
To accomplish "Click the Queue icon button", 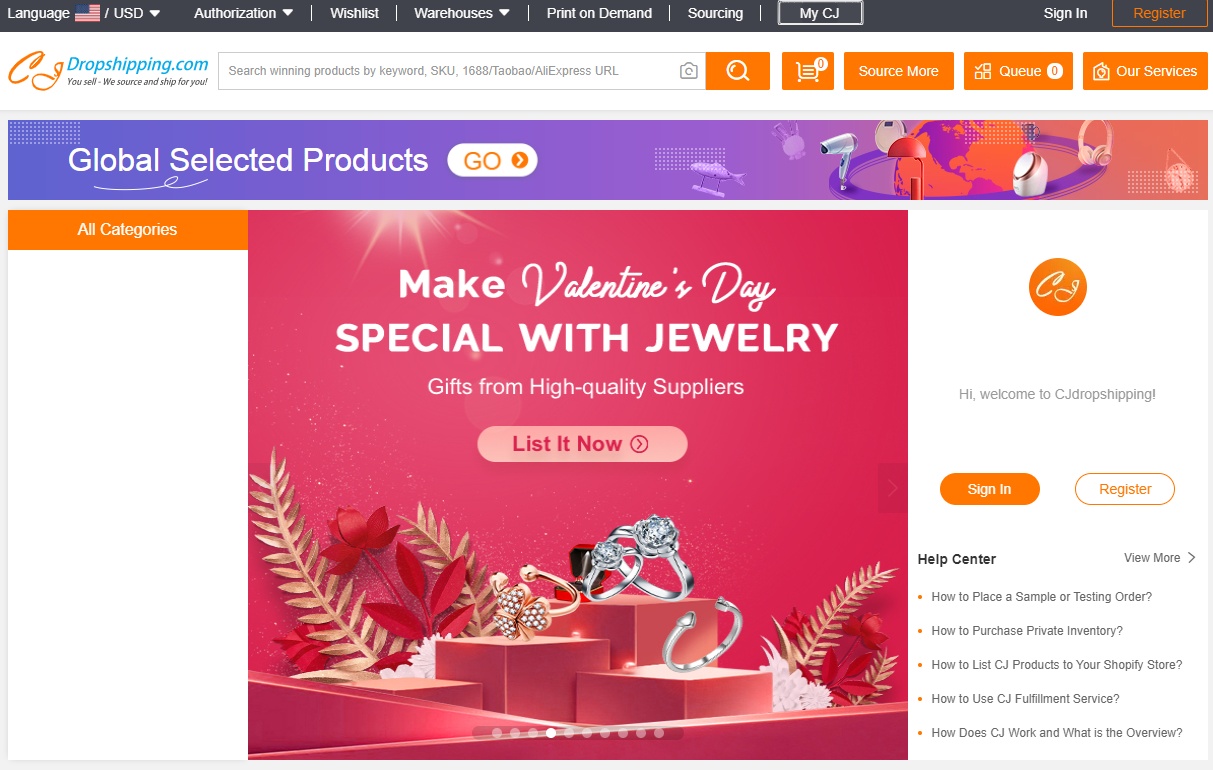I will (x=1017, y=71).
